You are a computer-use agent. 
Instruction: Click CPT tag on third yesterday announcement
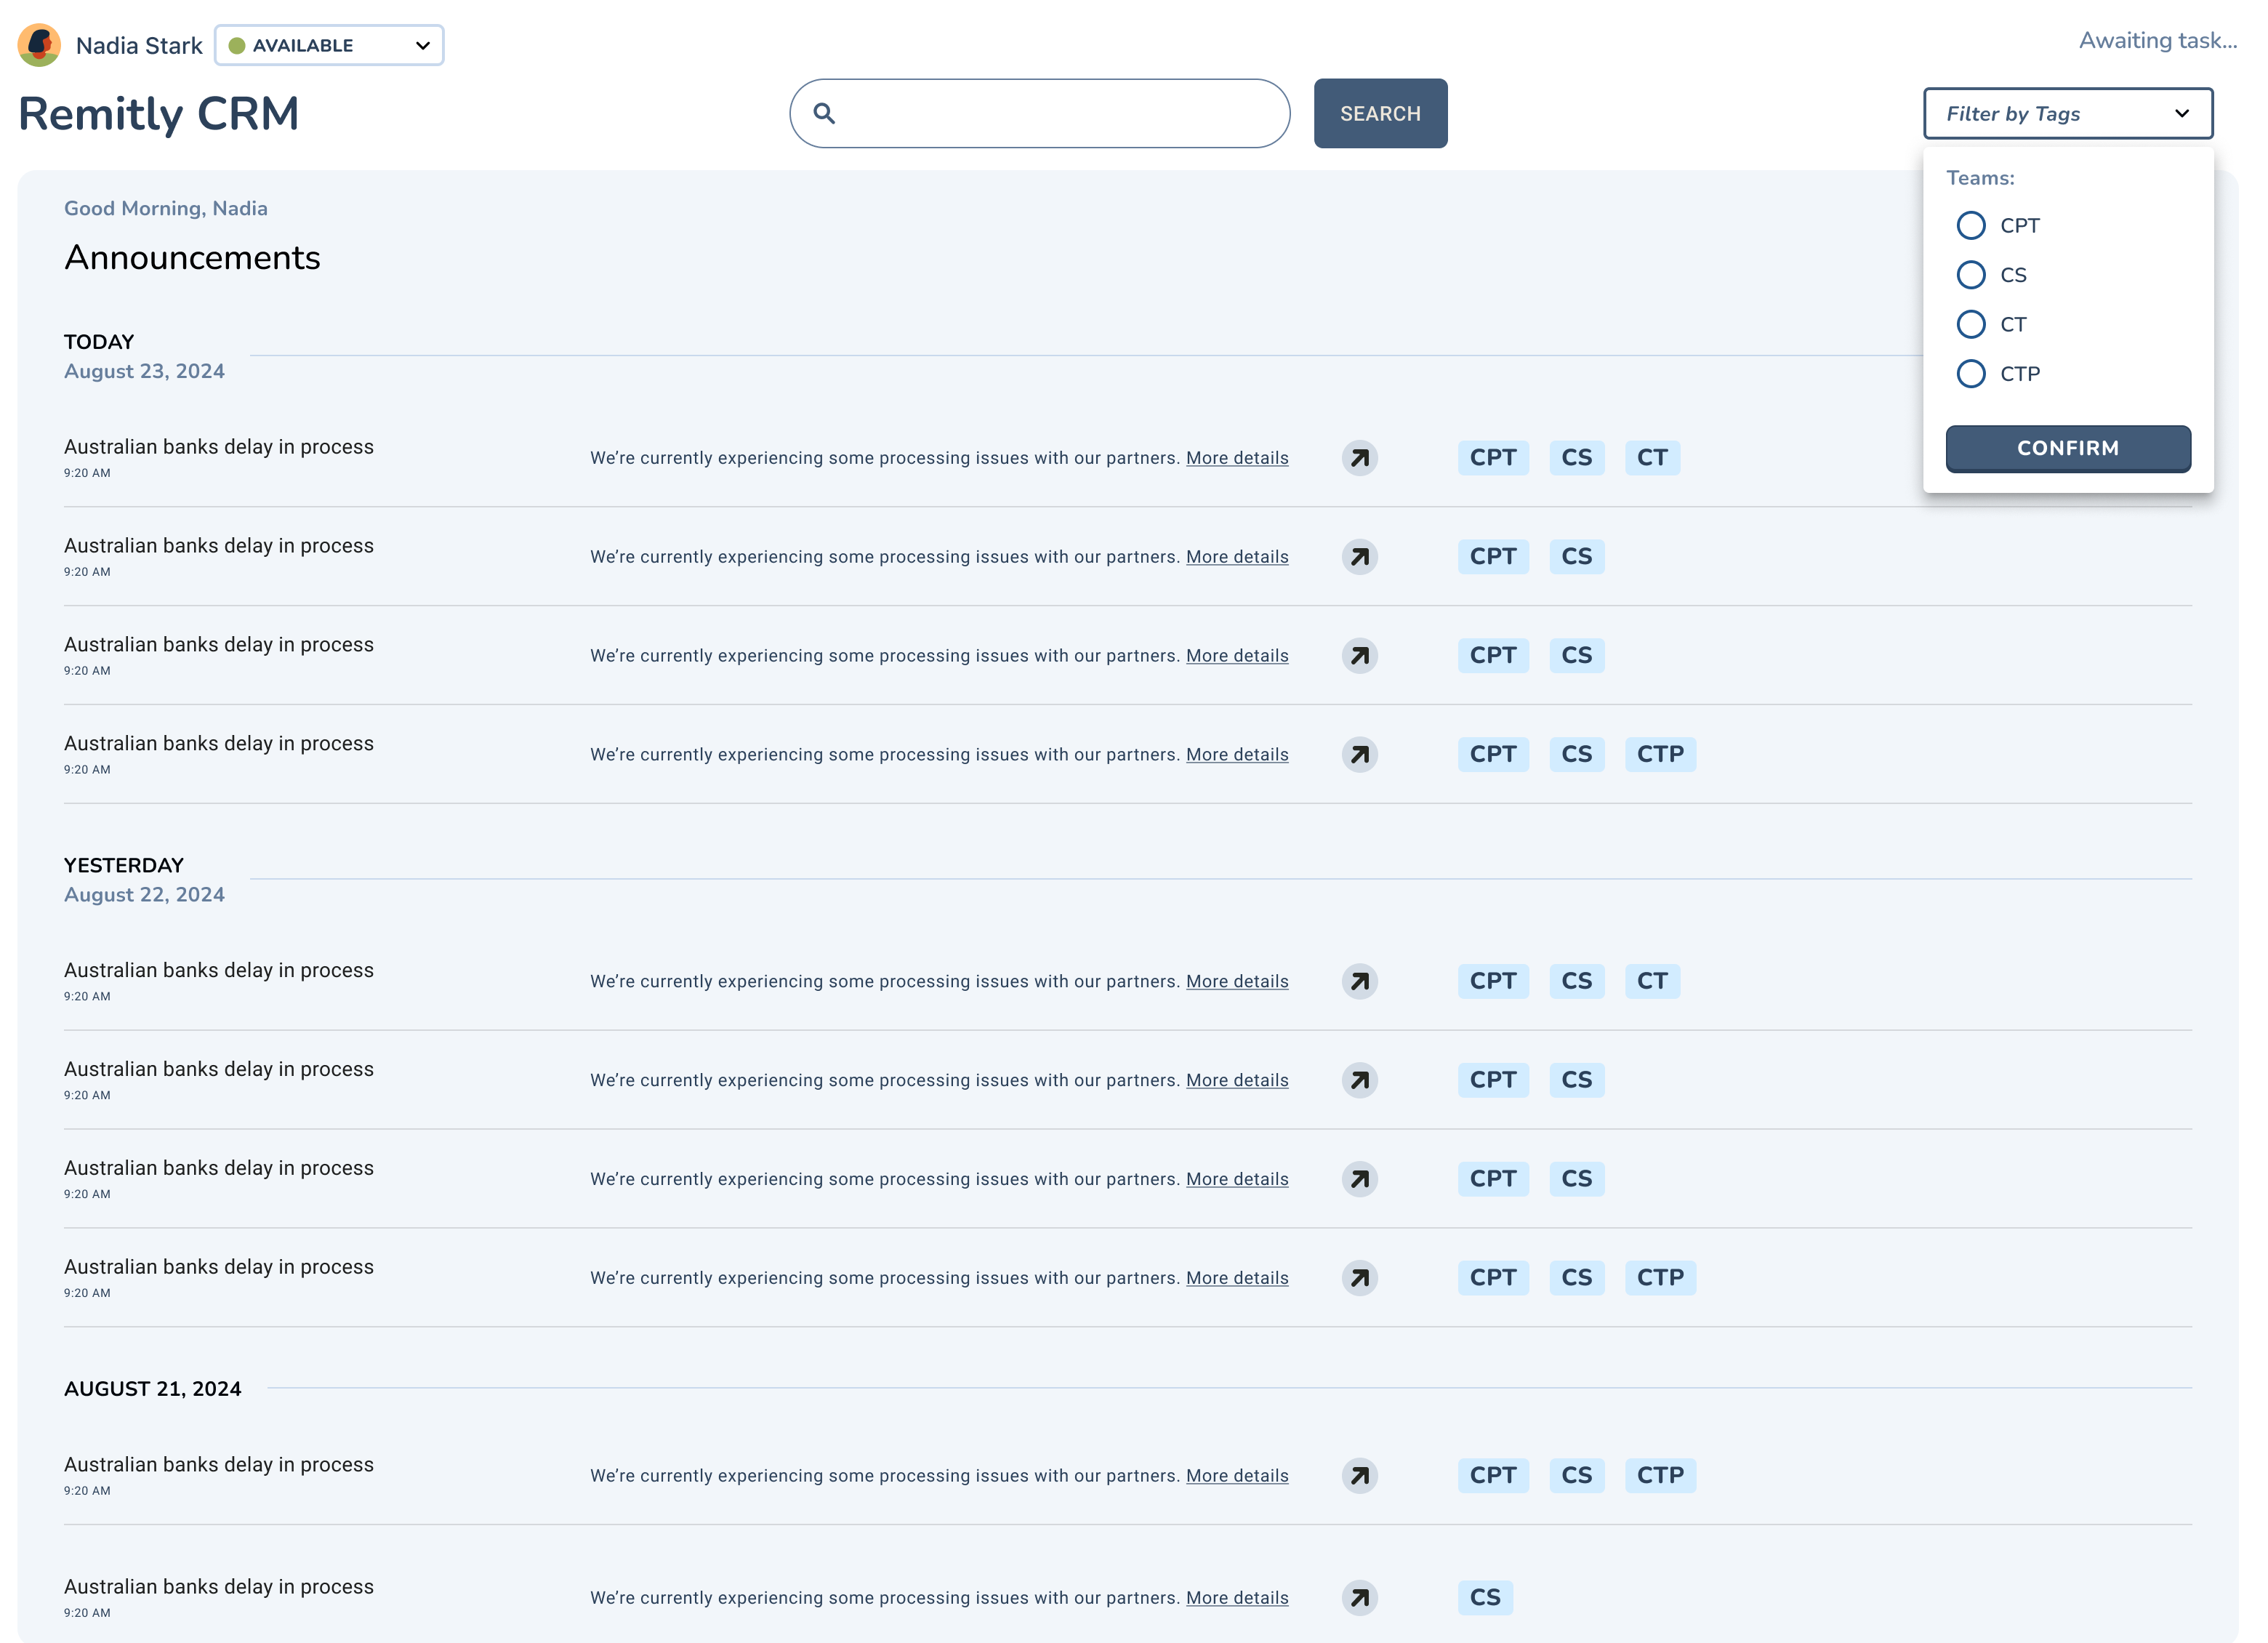click(1493, 1179)
